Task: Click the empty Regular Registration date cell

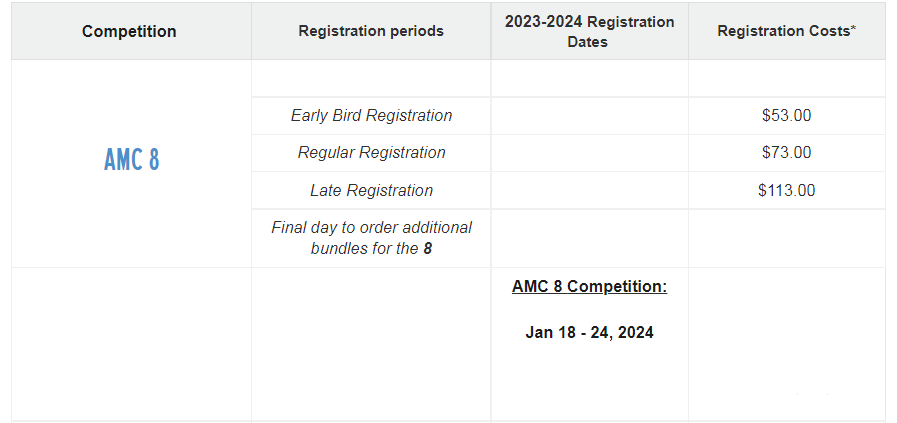Action: tap(589, 153)
